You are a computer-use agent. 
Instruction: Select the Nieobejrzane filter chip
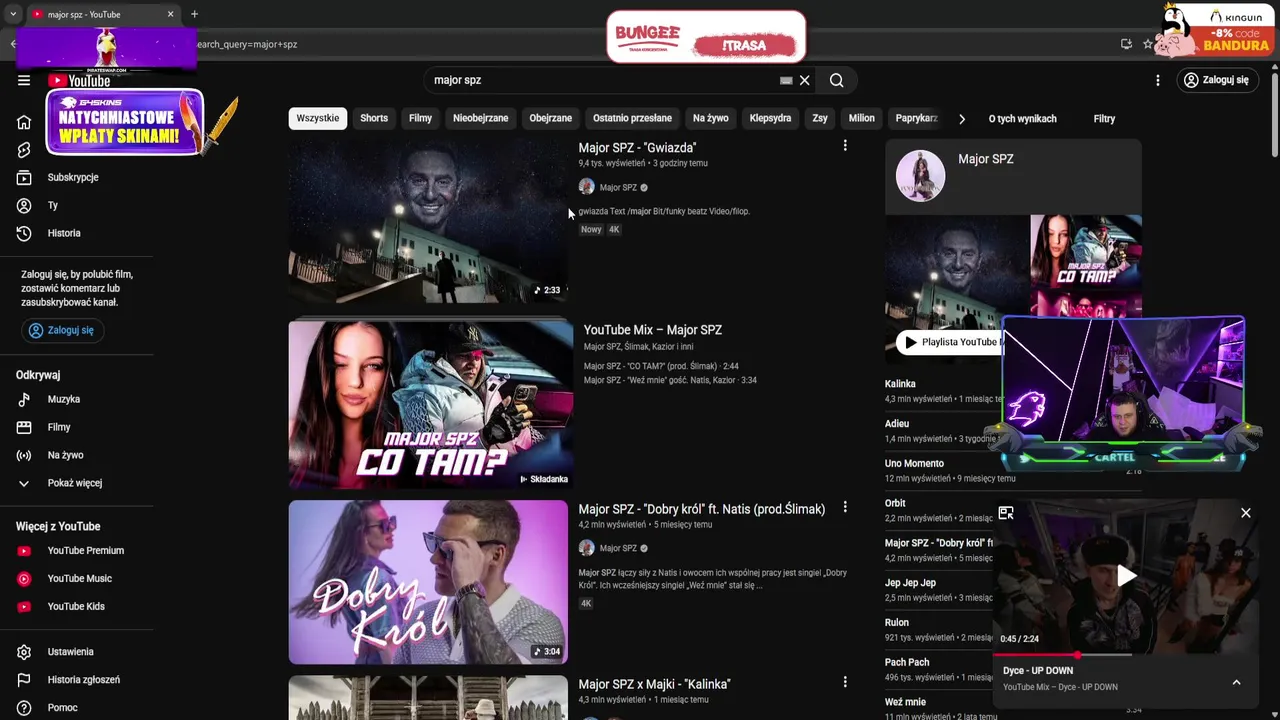coord(481,118)
